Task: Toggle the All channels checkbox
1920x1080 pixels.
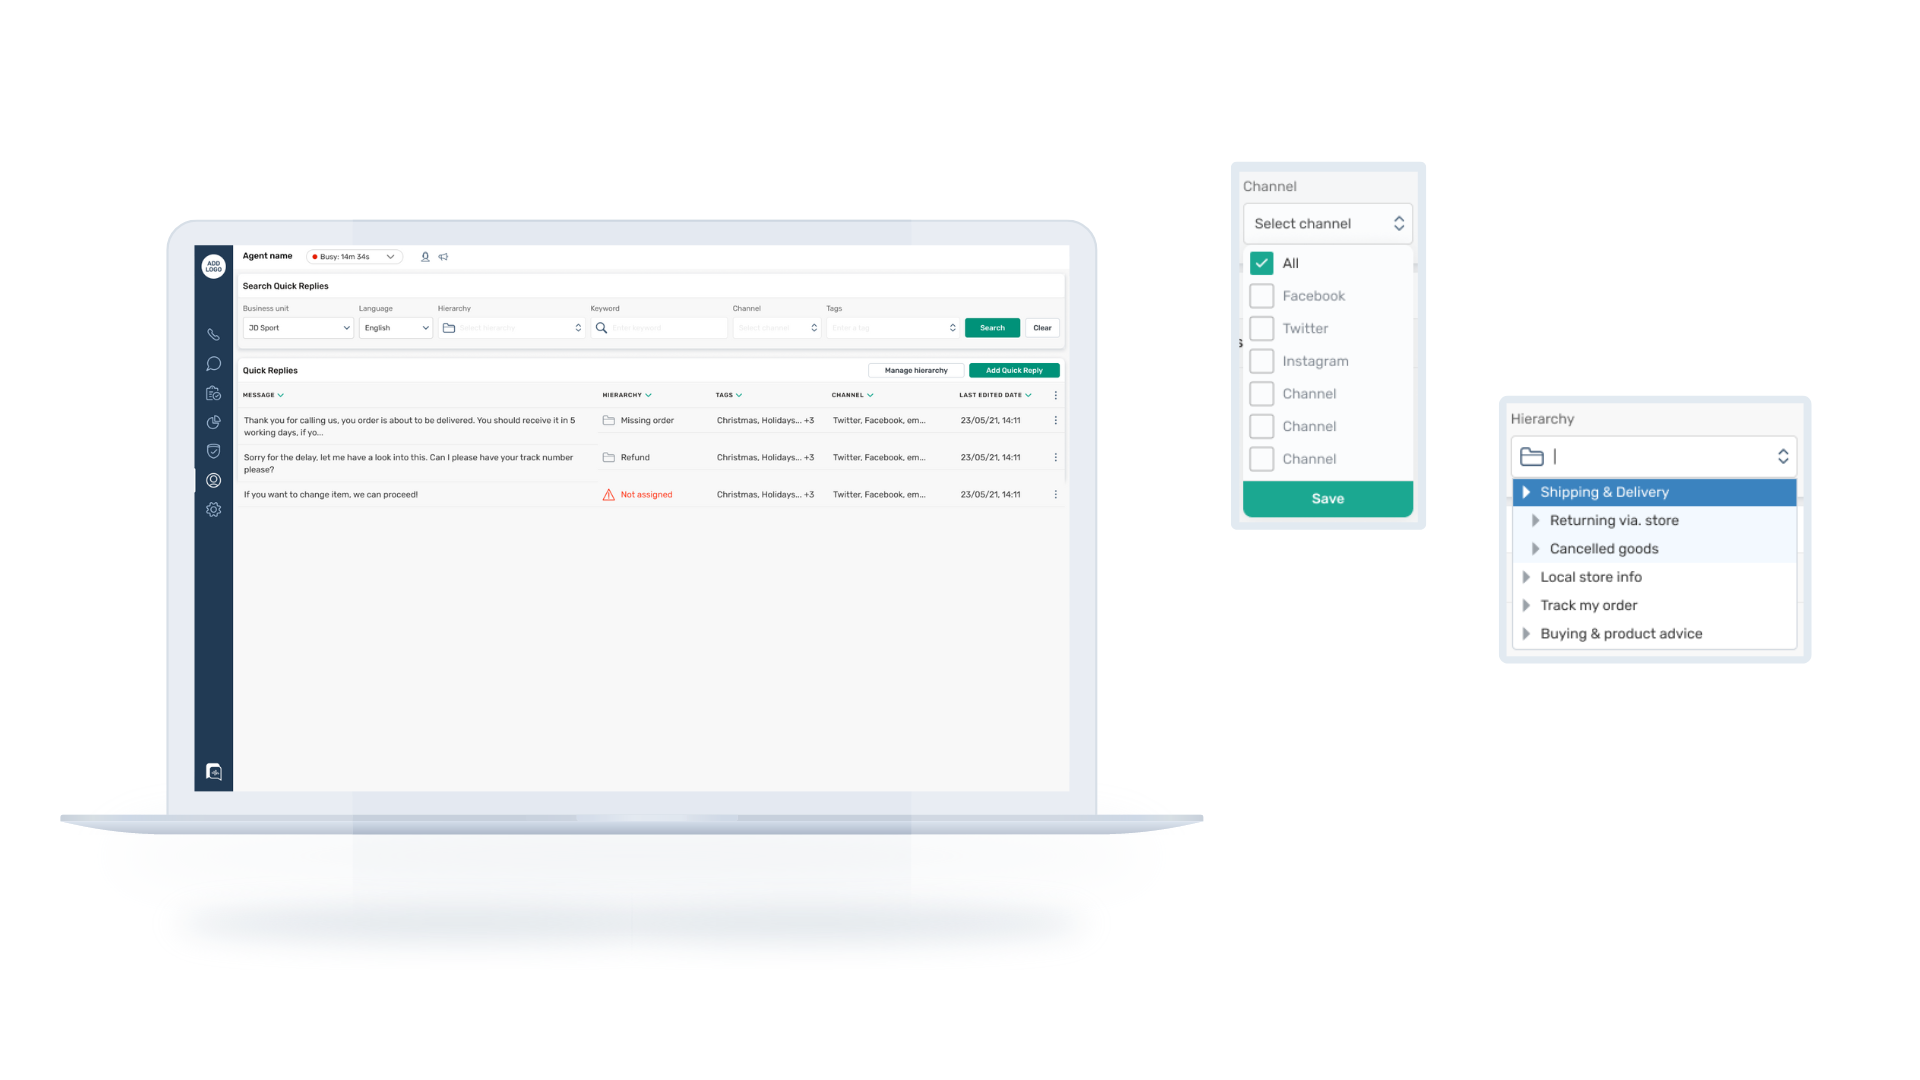Action: [1261, 262]
